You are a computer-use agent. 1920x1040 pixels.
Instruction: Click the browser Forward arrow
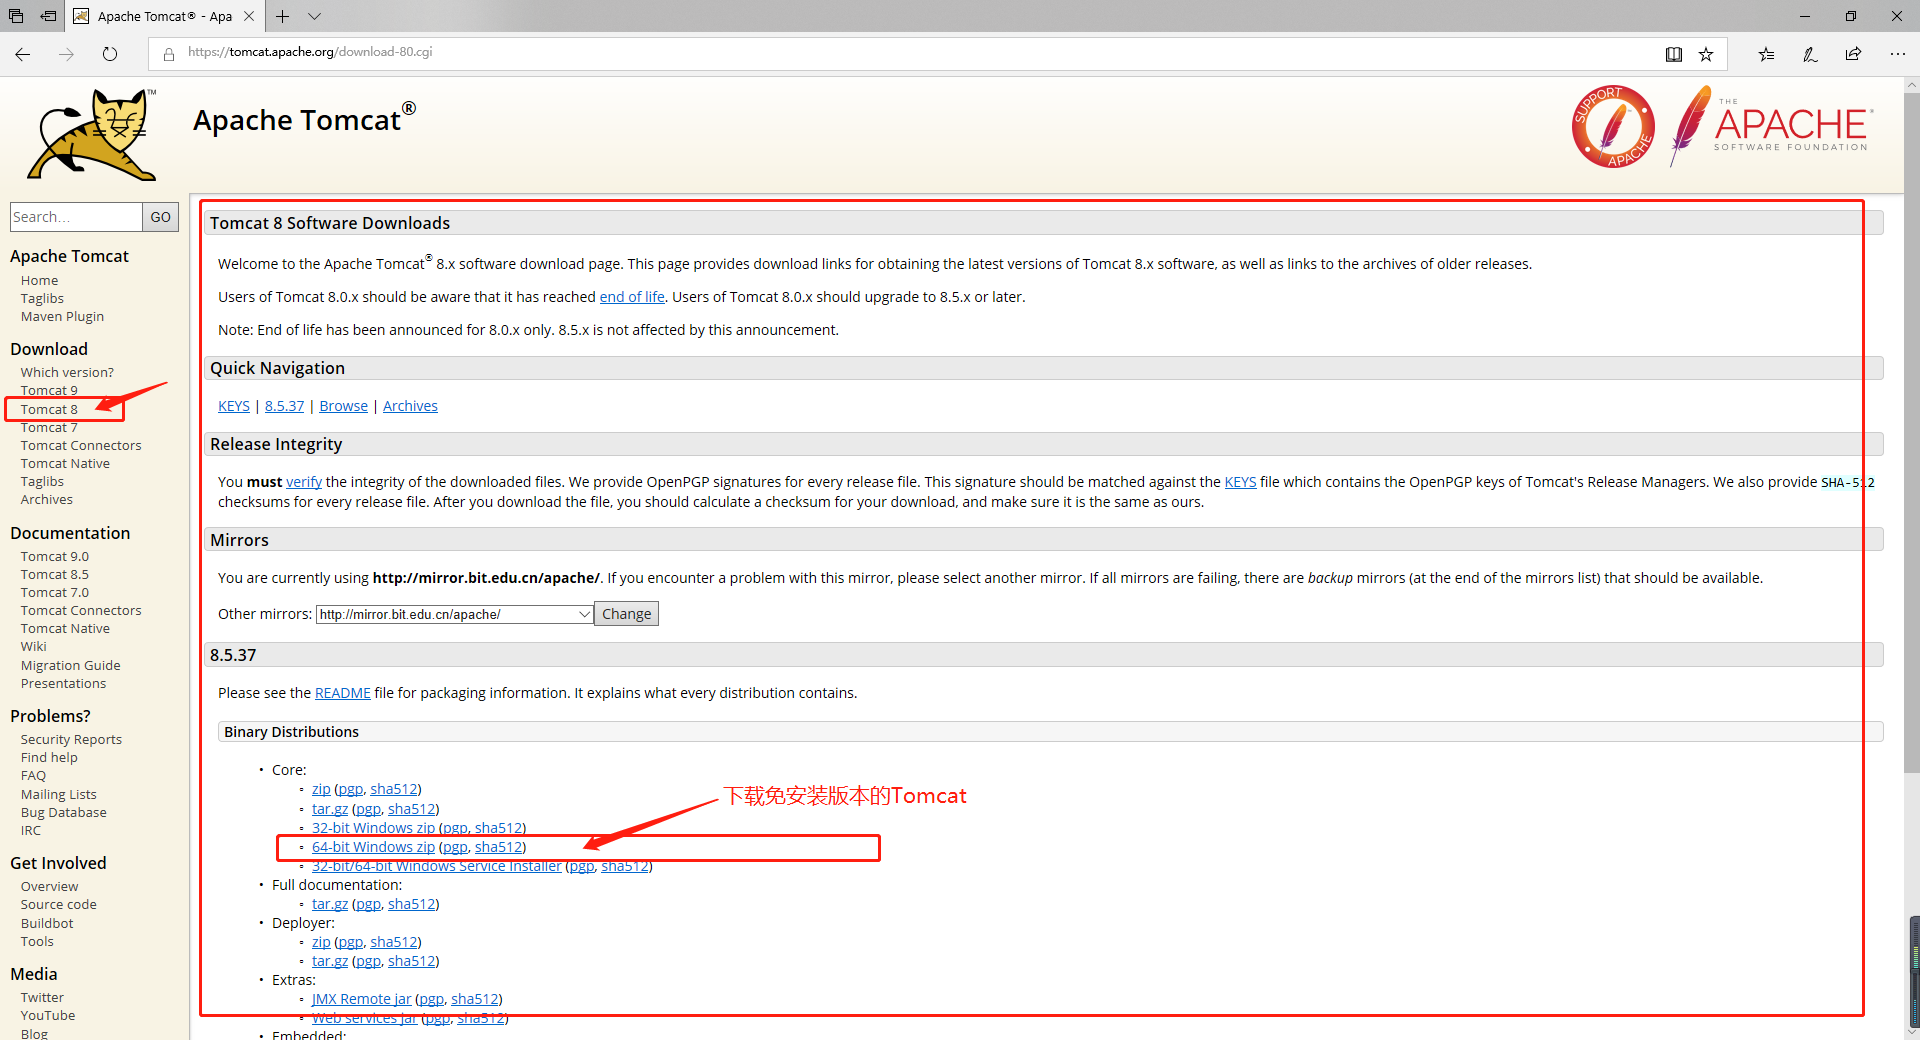66,54
